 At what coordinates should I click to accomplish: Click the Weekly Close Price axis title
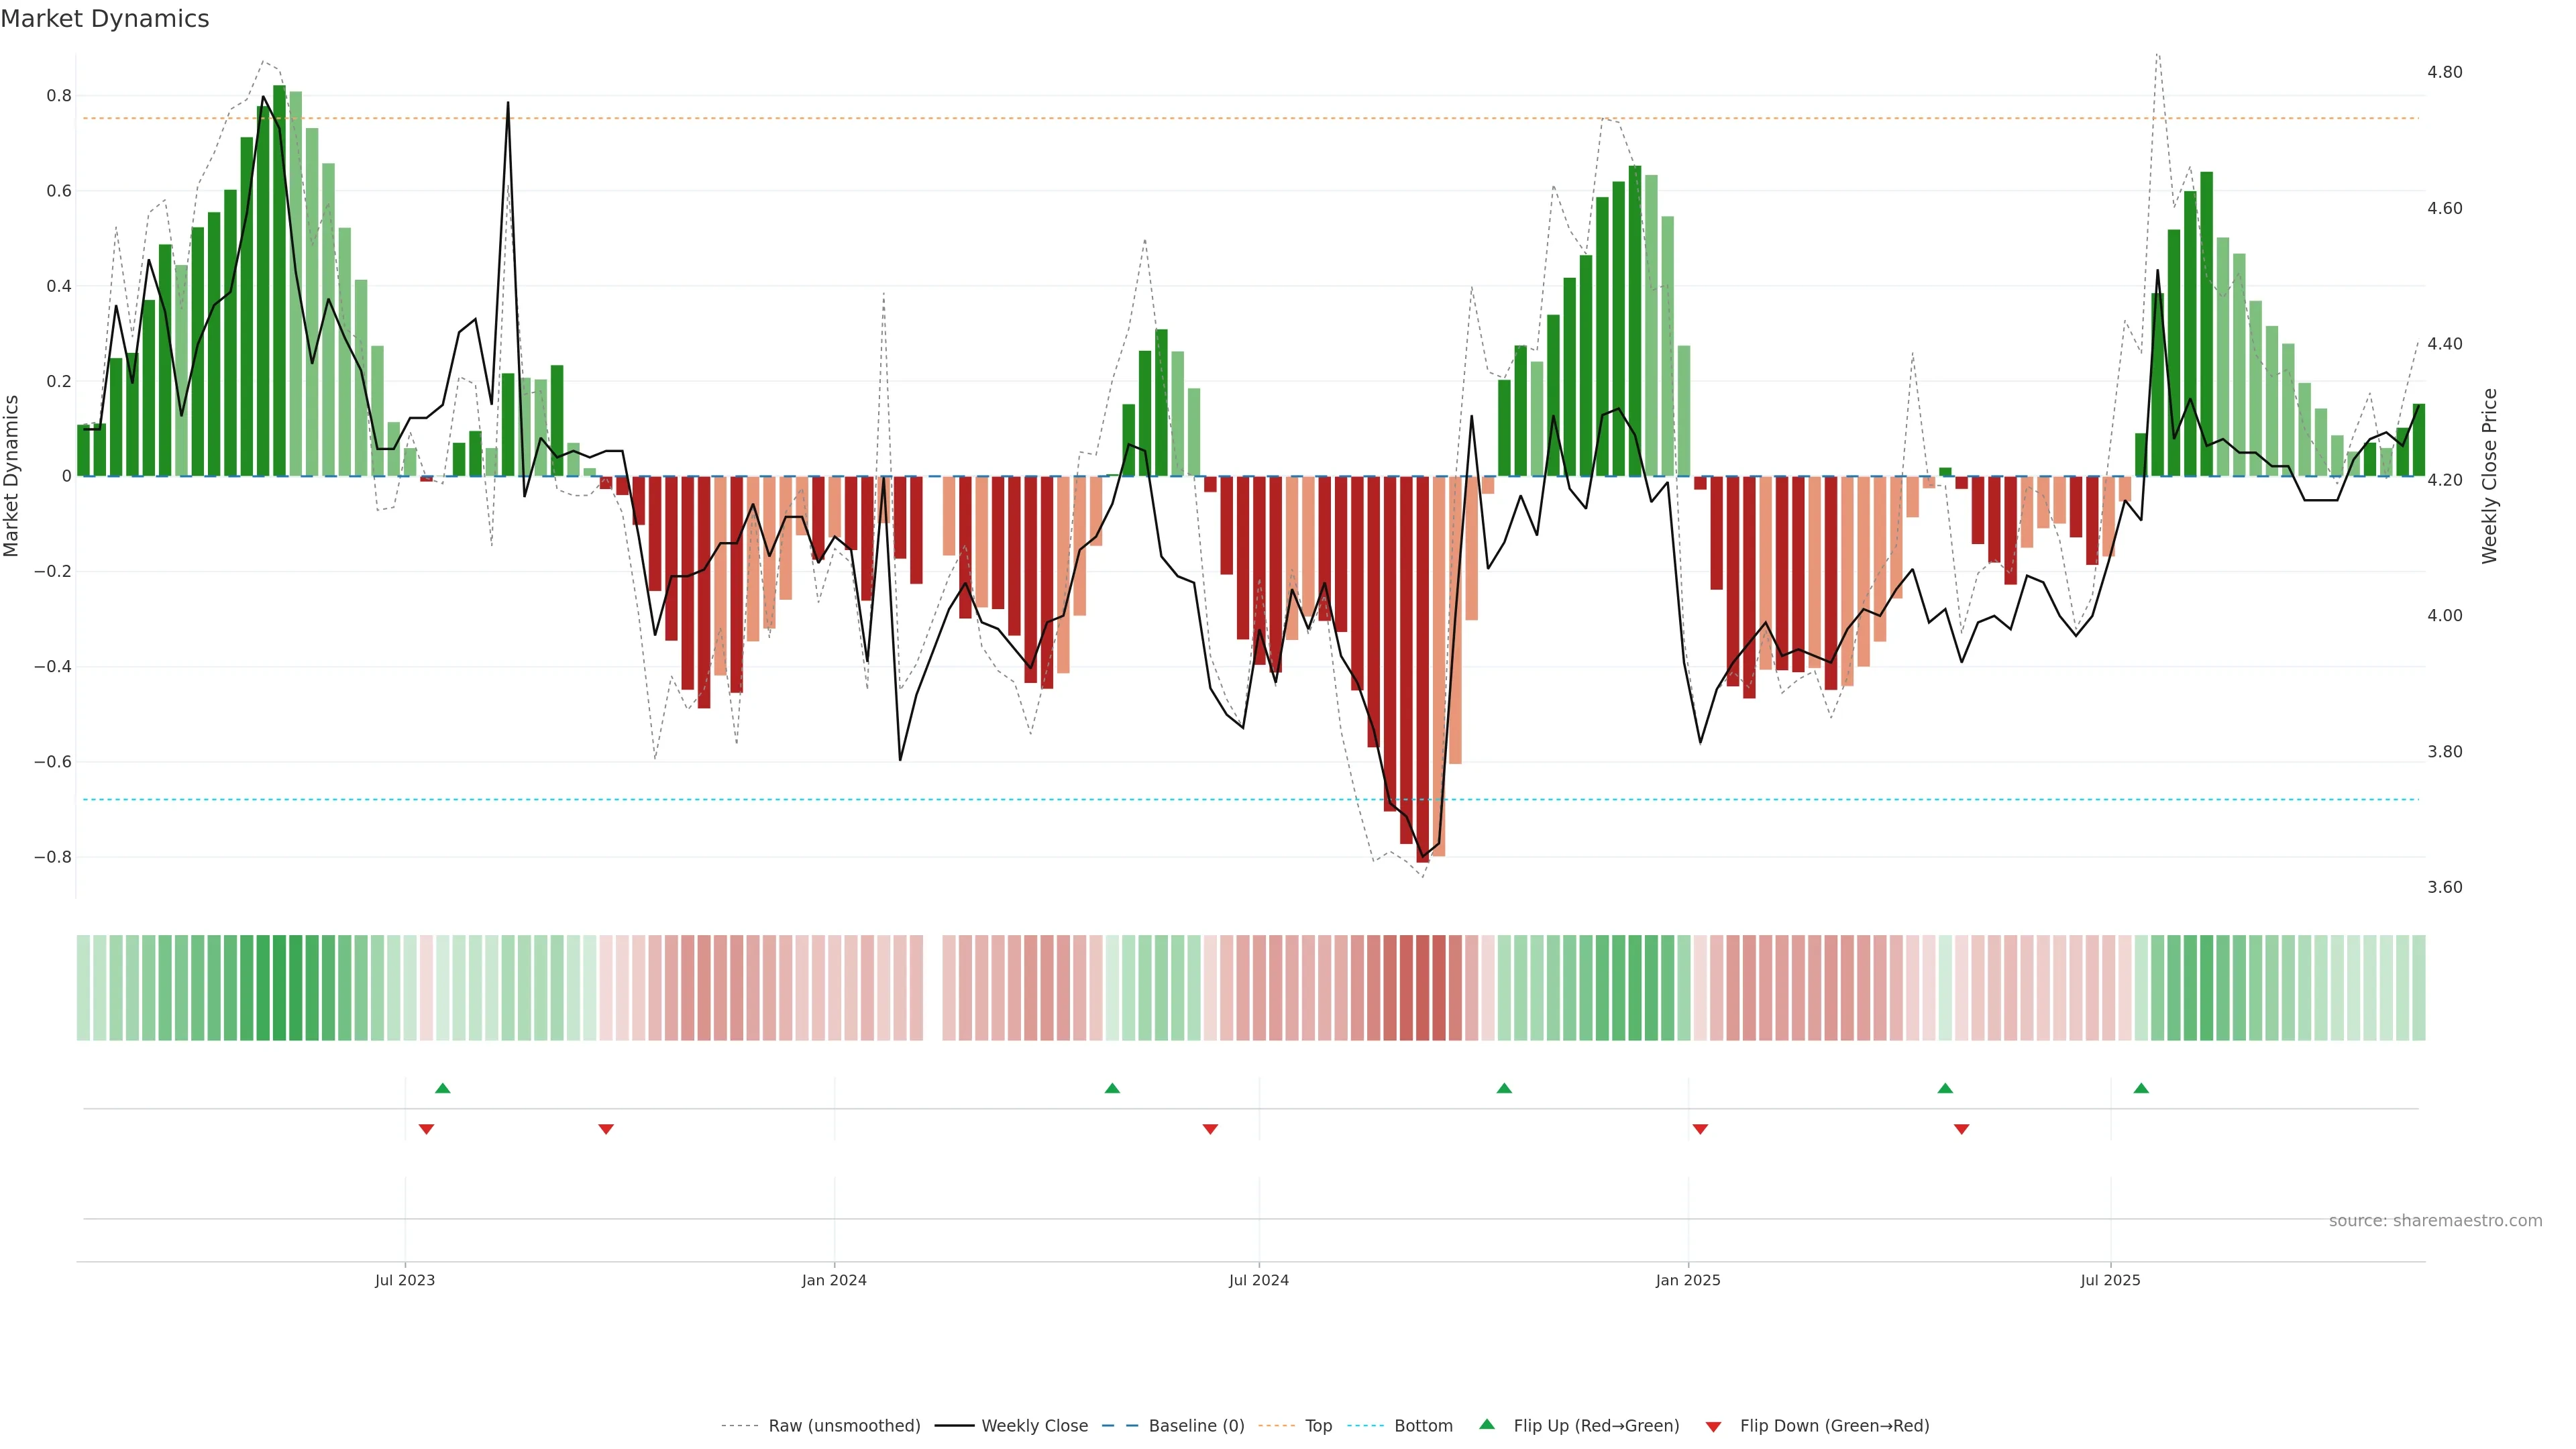point(2489,476)
